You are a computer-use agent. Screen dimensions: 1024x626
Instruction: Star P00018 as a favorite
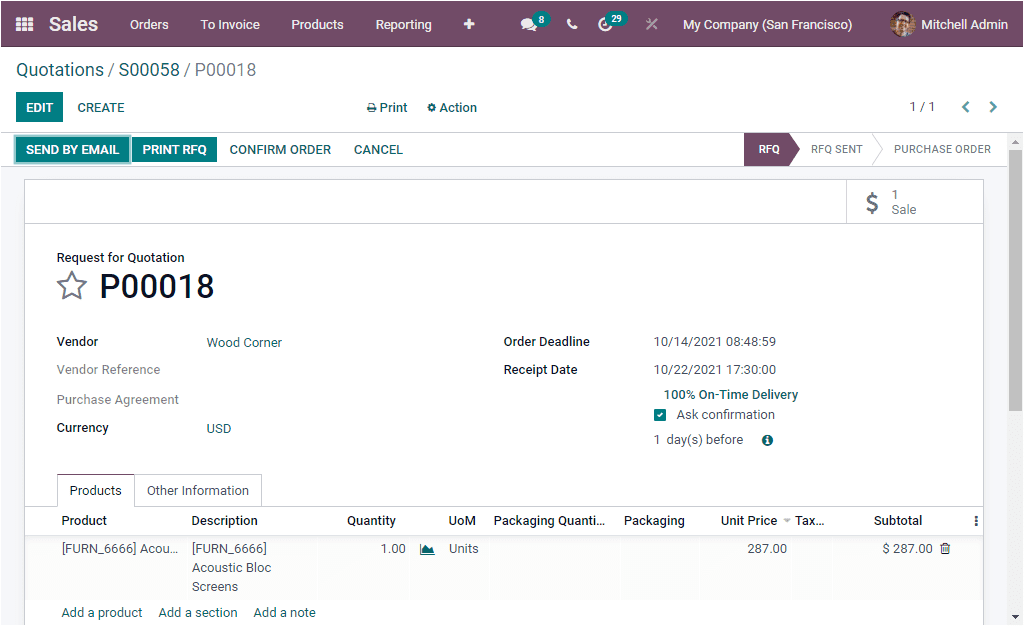(71, 286)
